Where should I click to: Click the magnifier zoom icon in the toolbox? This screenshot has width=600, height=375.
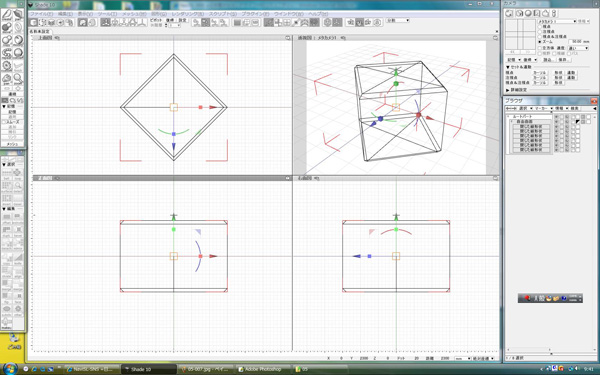pos(18,79)
